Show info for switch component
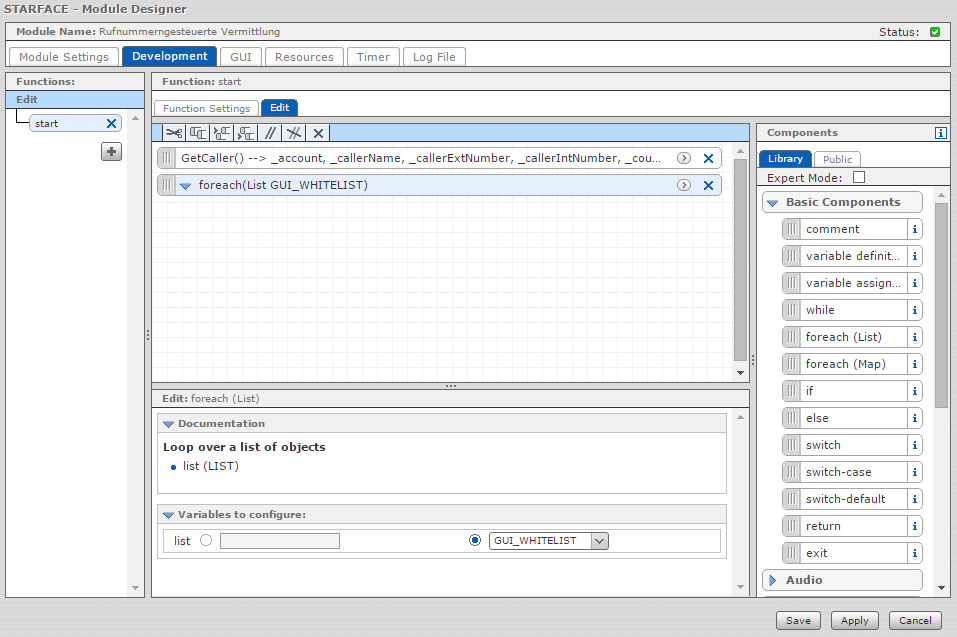957x637 pixels. (914, 445)
